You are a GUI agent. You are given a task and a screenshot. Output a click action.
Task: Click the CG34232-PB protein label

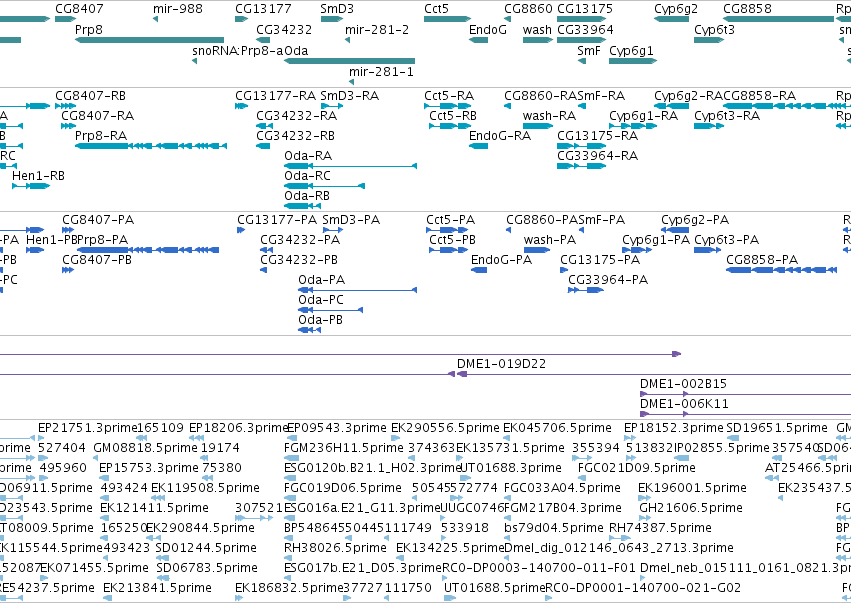click(299, 259)
